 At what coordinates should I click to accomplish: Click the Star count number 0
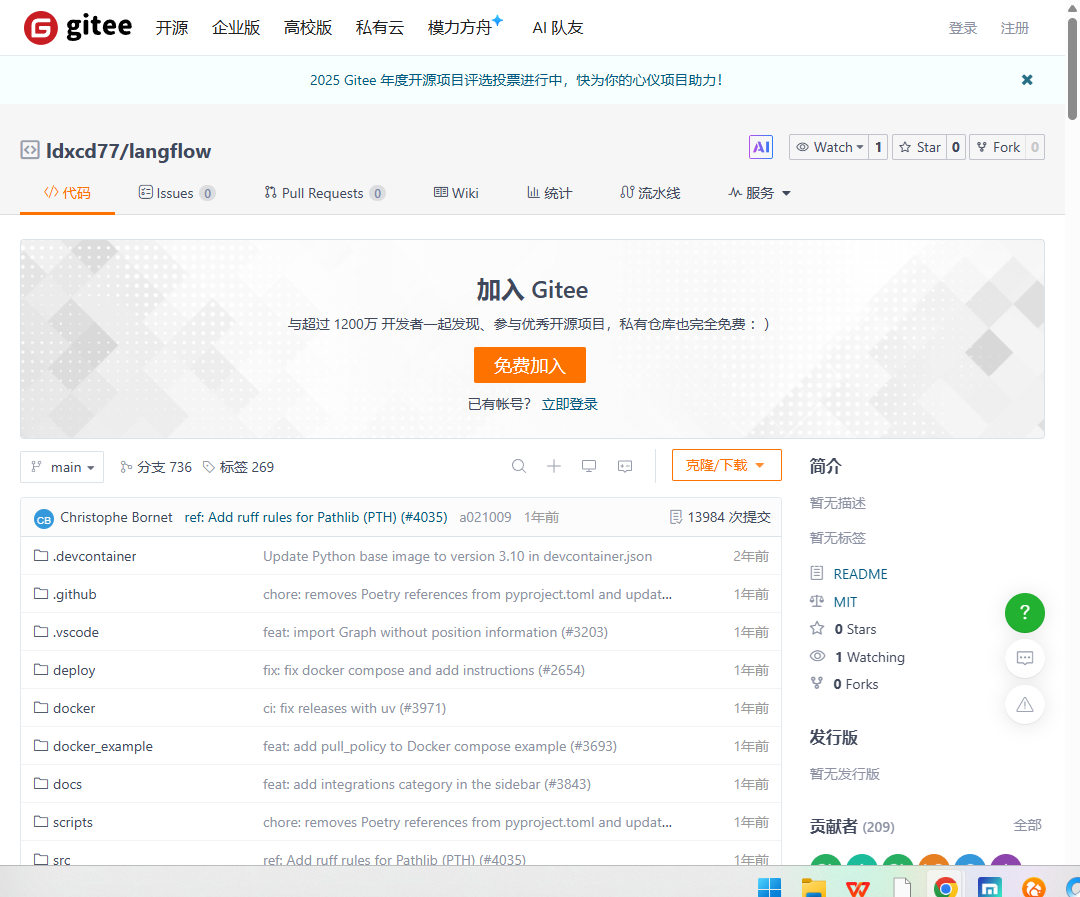(955, 147)
